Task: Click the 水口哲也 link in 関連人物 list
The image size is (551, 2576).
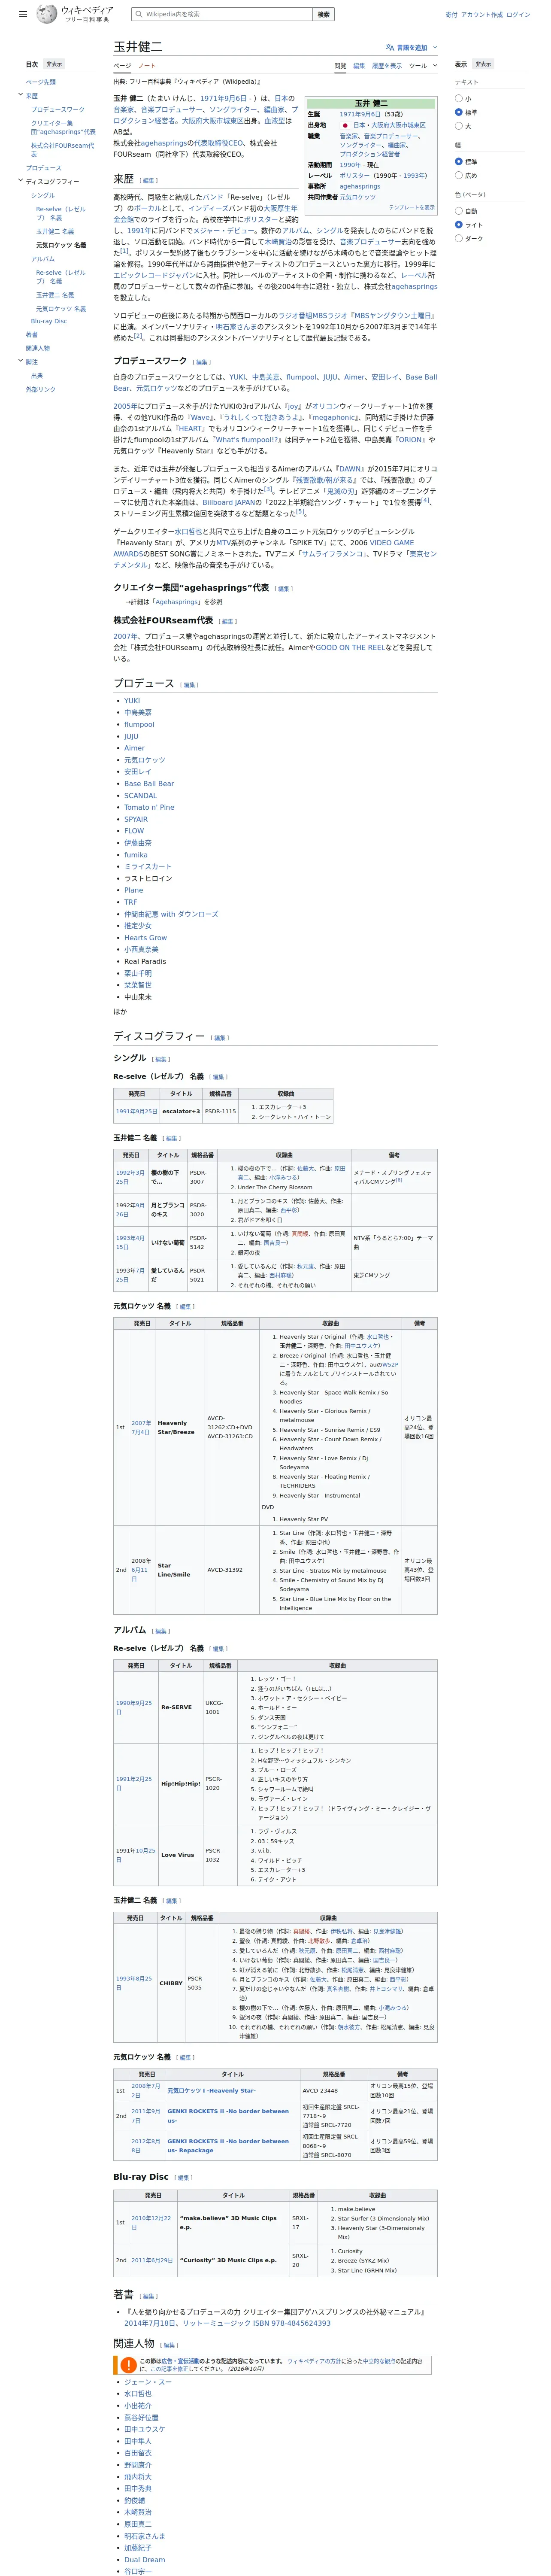Action: 138,2394
